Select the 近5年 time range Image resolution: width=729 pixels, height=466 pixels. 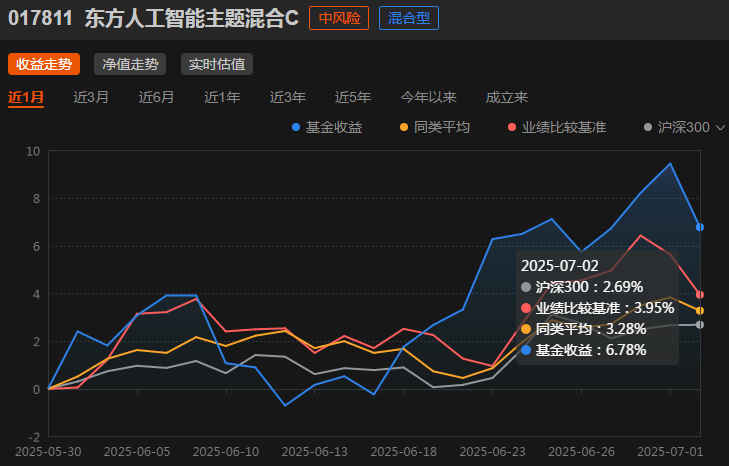[353, 97]
